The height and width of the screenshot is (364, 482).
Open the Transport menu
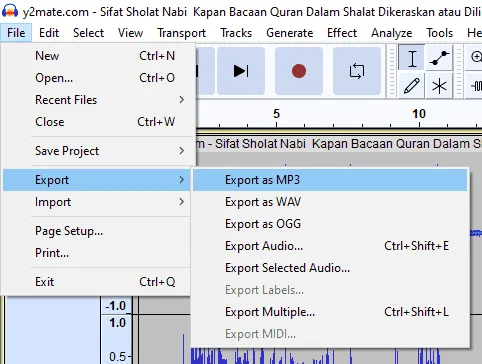[x=181, y=33]
